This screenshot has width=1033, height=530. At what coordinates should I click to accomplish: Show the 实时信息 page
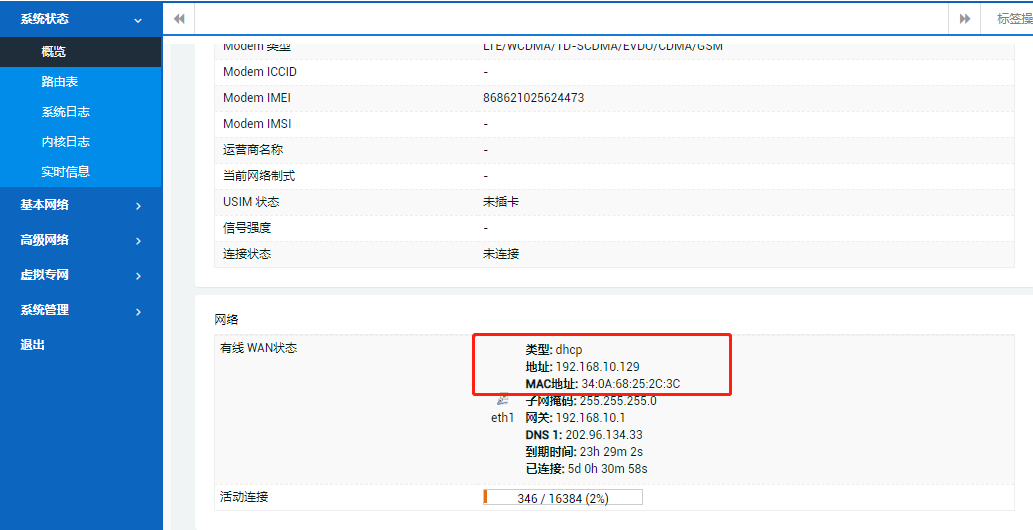(x=65, y=172)
